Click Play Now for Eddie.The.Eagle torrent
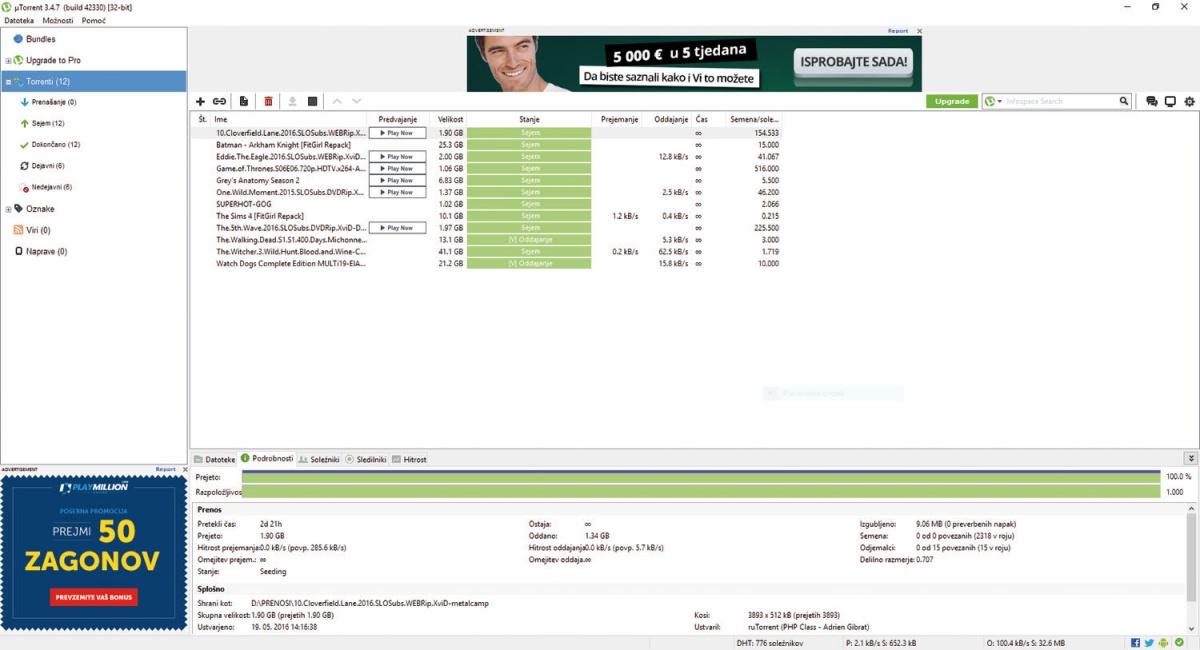 click(397, 157)
